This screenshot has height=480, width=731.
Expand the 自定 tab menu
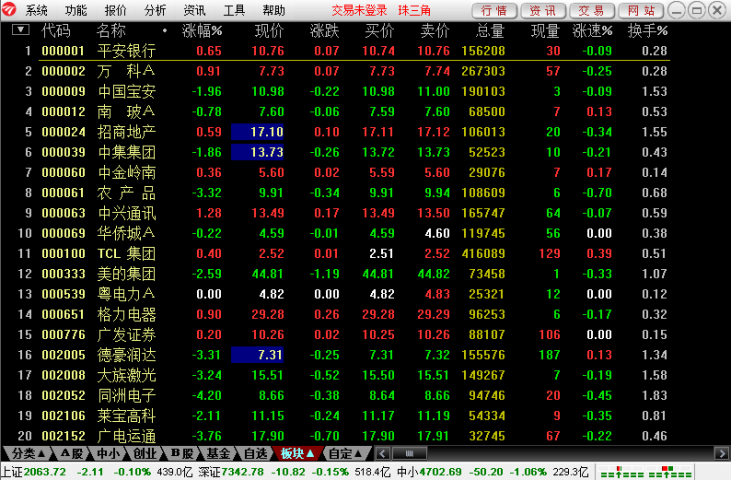click(x=346, y=454)
